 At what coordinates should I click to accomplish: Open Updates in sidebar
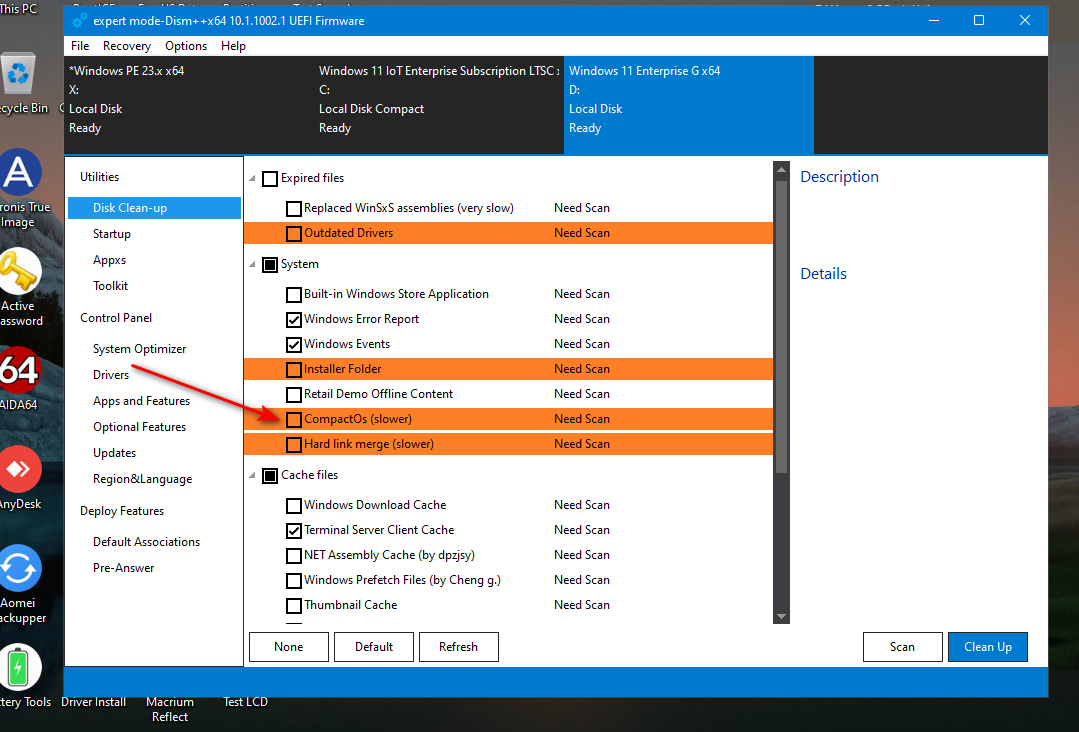[114, 453]
